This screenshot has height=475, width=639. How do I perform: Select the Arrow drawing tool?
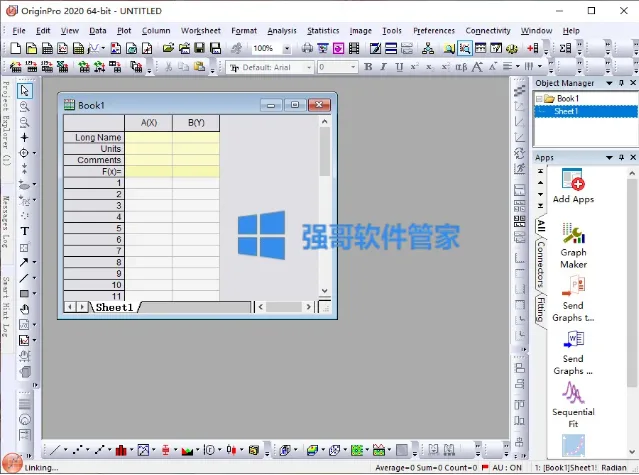(x=24, y=262)
